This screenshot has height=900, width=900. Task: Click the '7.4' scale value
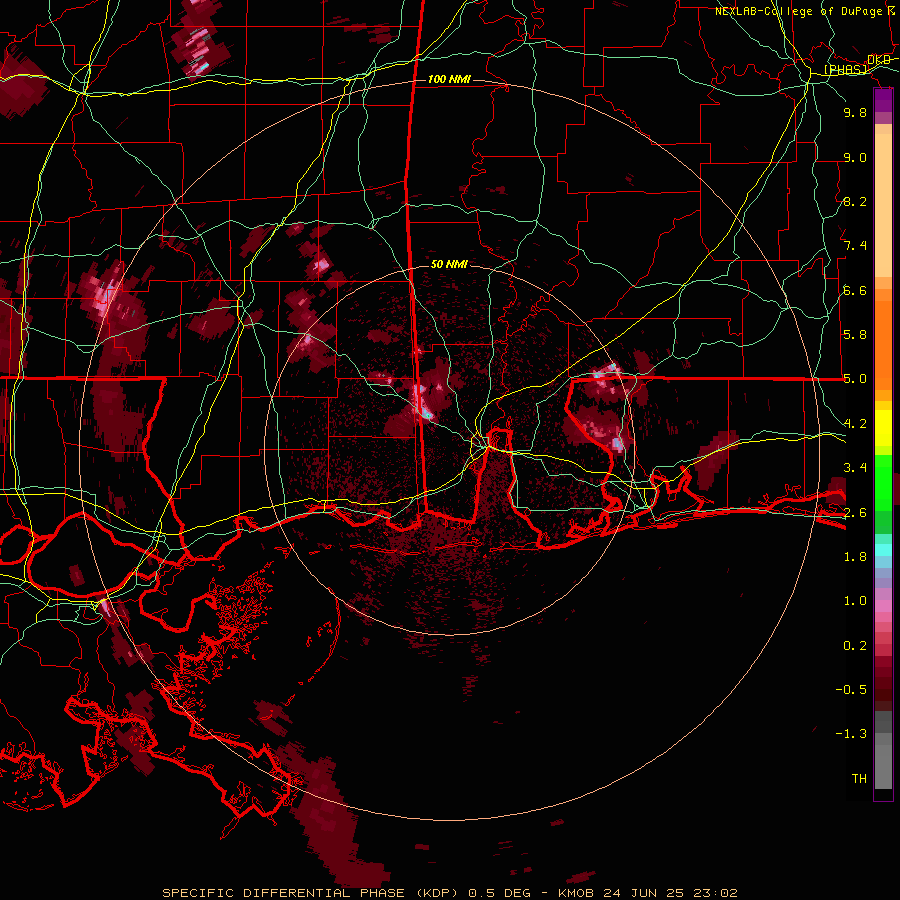point(855,246)
